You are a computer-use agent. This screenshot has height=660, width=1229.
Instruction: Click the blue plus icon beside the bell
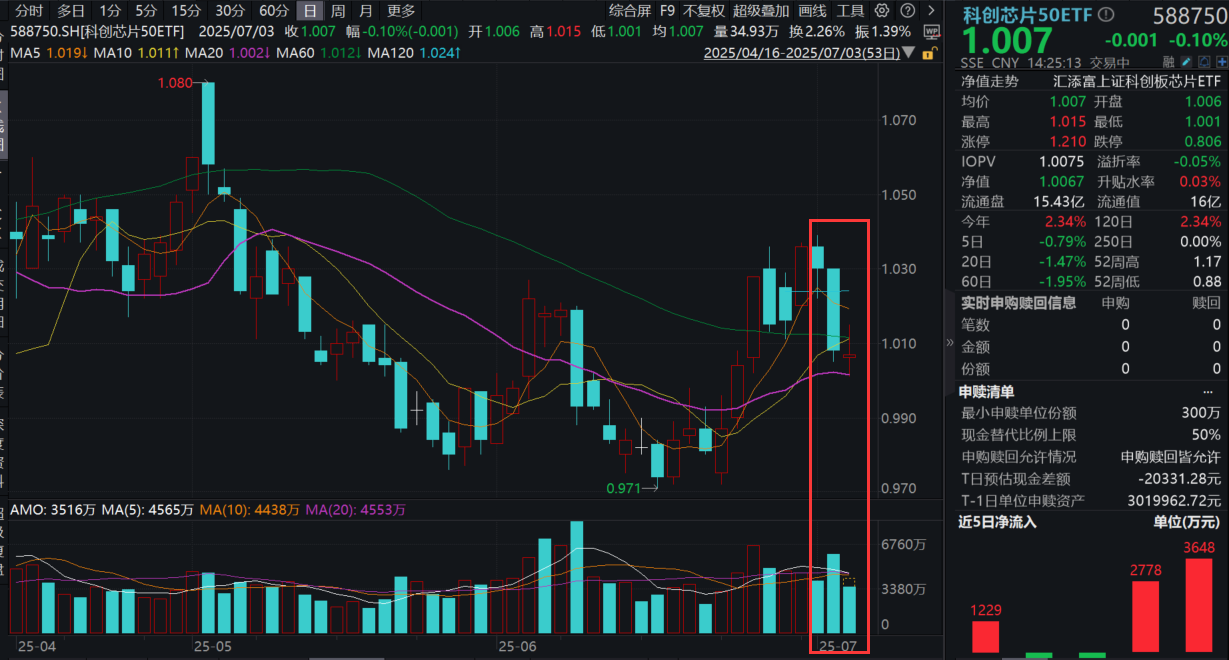click(1222, 61)
